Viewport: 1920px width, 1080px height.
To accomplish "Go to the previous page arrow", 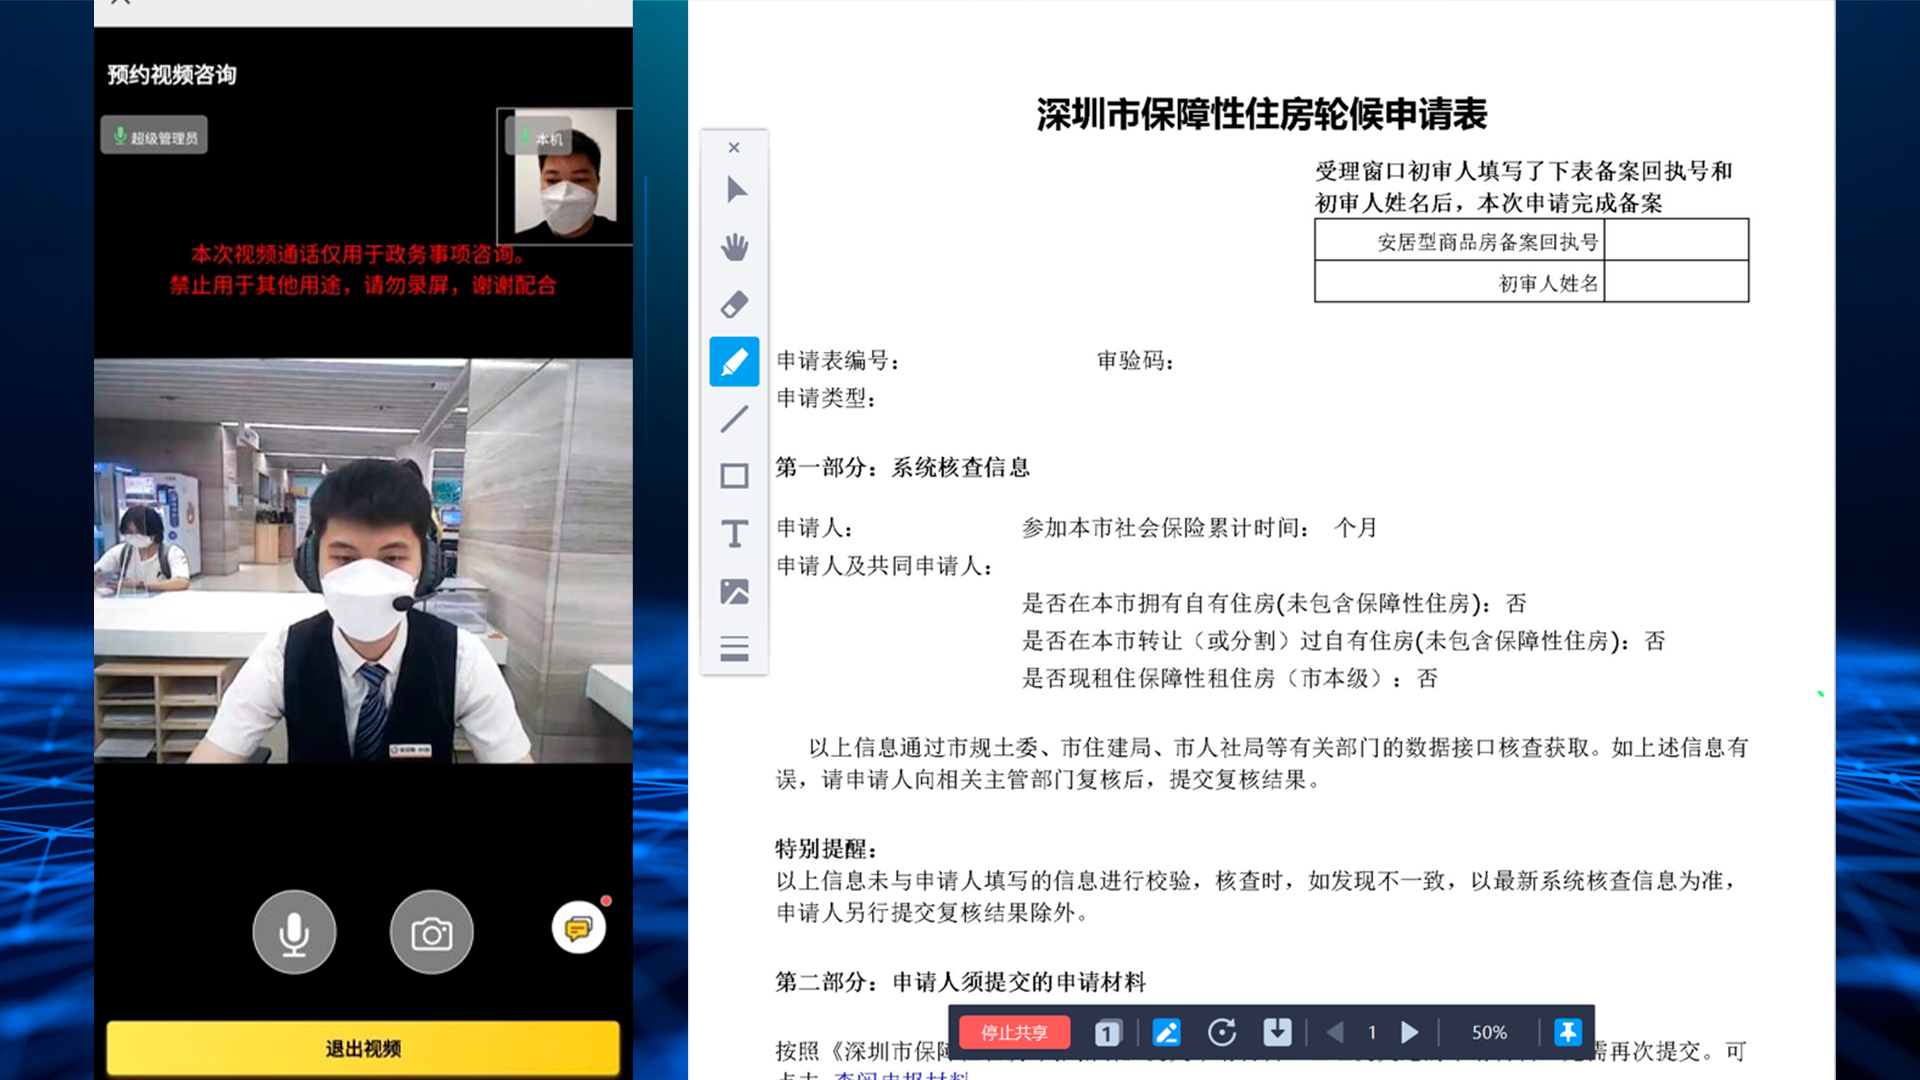I will tap(1335, 1033).
